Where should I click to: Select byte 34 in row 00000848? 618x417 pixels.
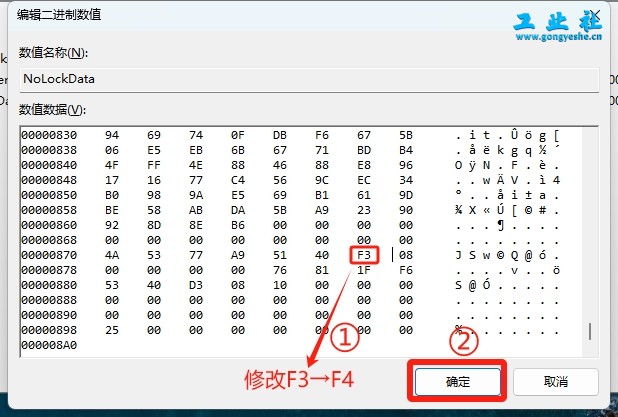pos(406,180)
